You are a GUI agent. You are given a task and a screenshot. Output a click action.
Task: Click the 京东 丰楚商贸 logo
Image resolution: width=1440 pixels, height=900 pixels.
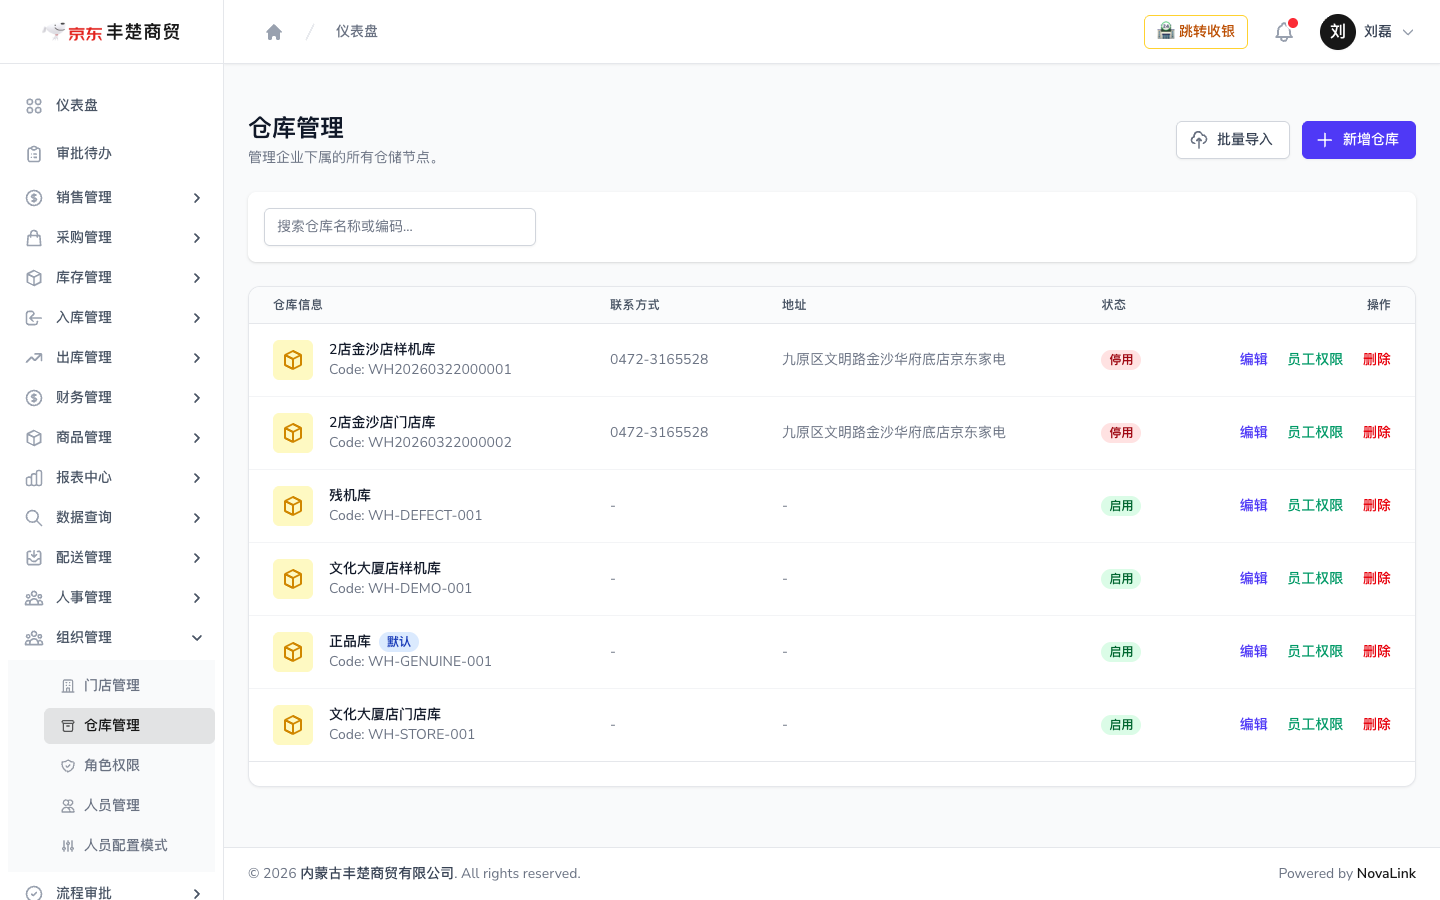click(x=111, y=32)
